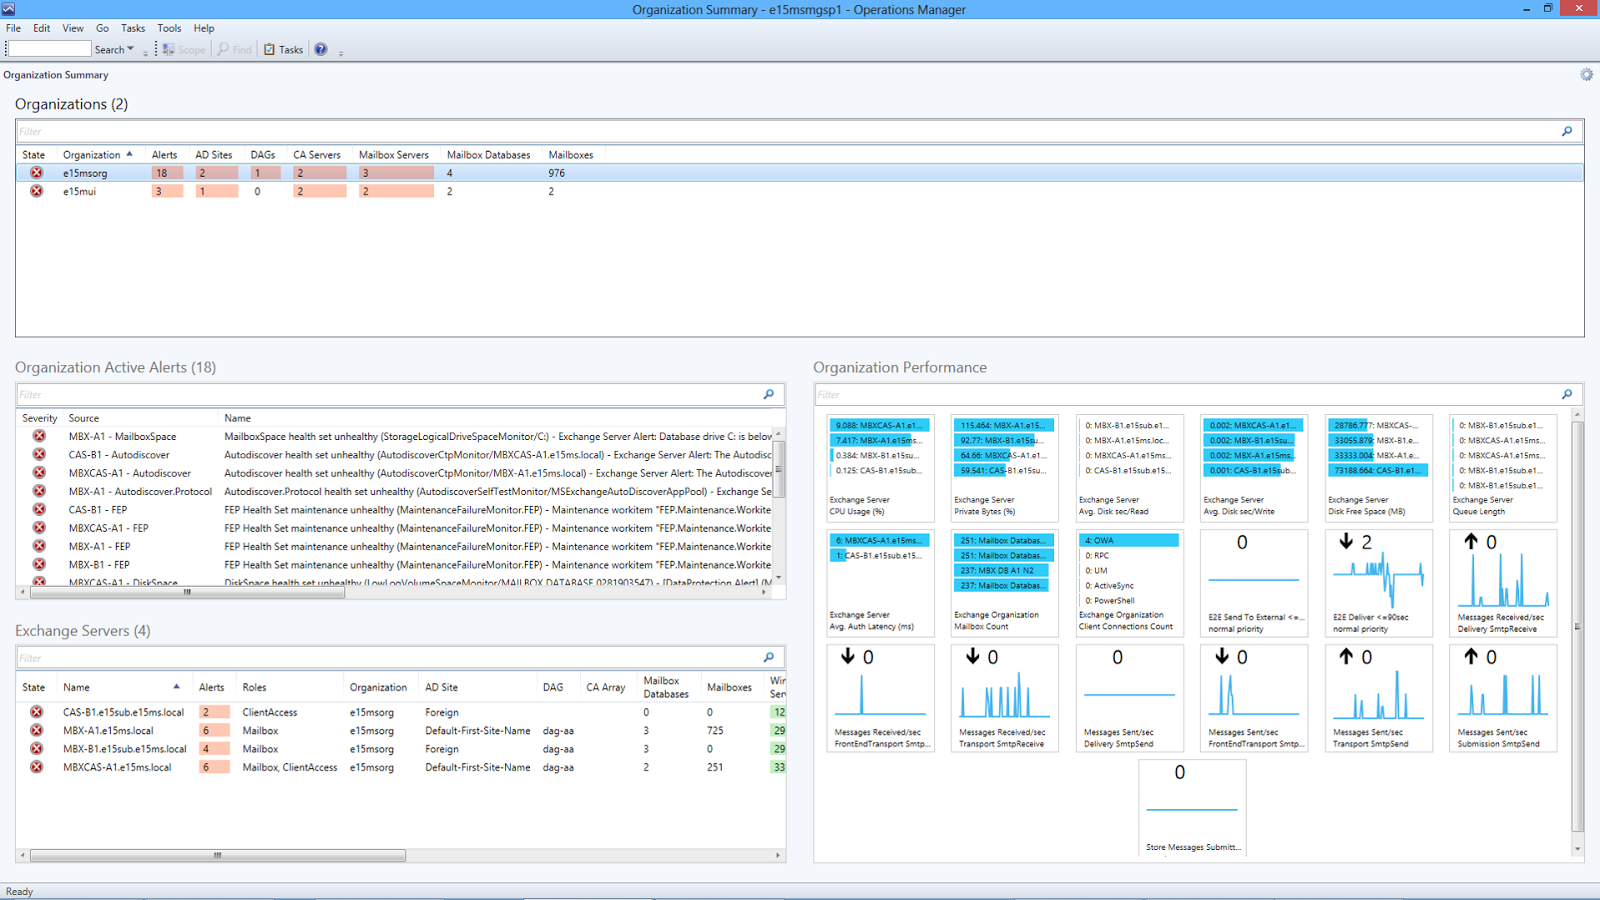Click state icon for MBX-B1.e15sub.e15ms.local server
Viewport: 1600px width, 900px height.
[37, 749]
